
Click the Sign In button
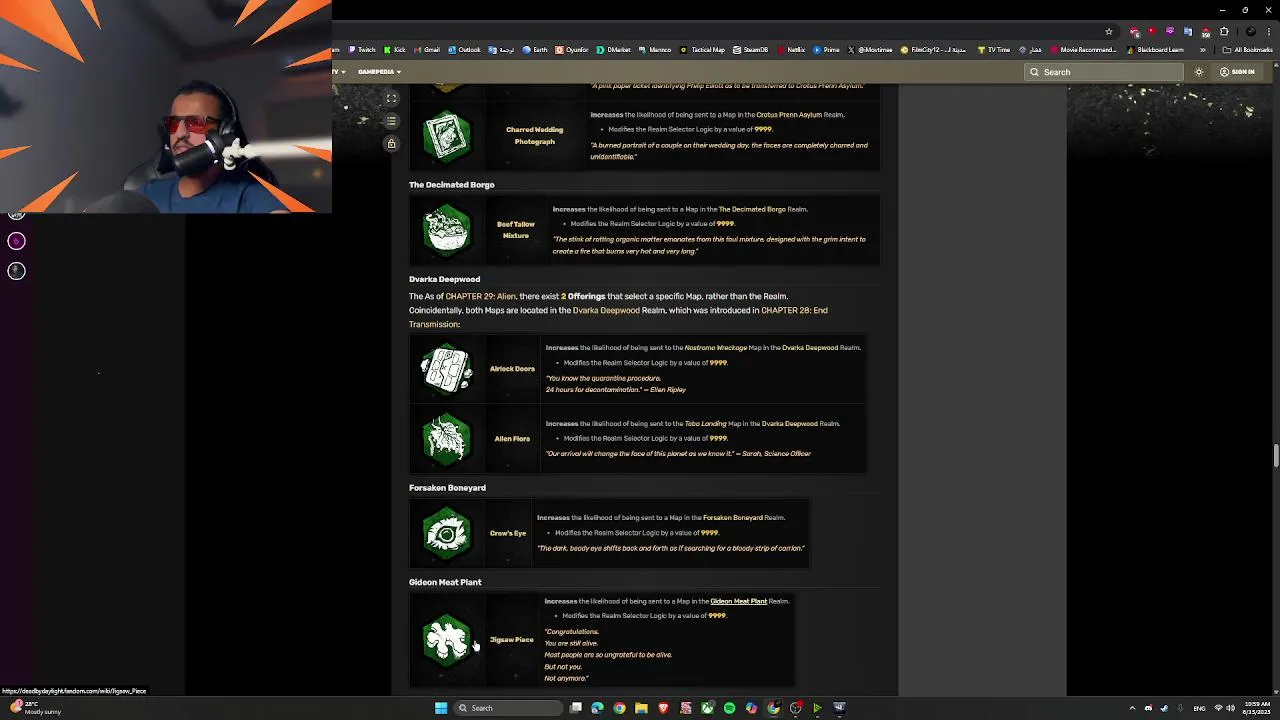click(1238, 72)
